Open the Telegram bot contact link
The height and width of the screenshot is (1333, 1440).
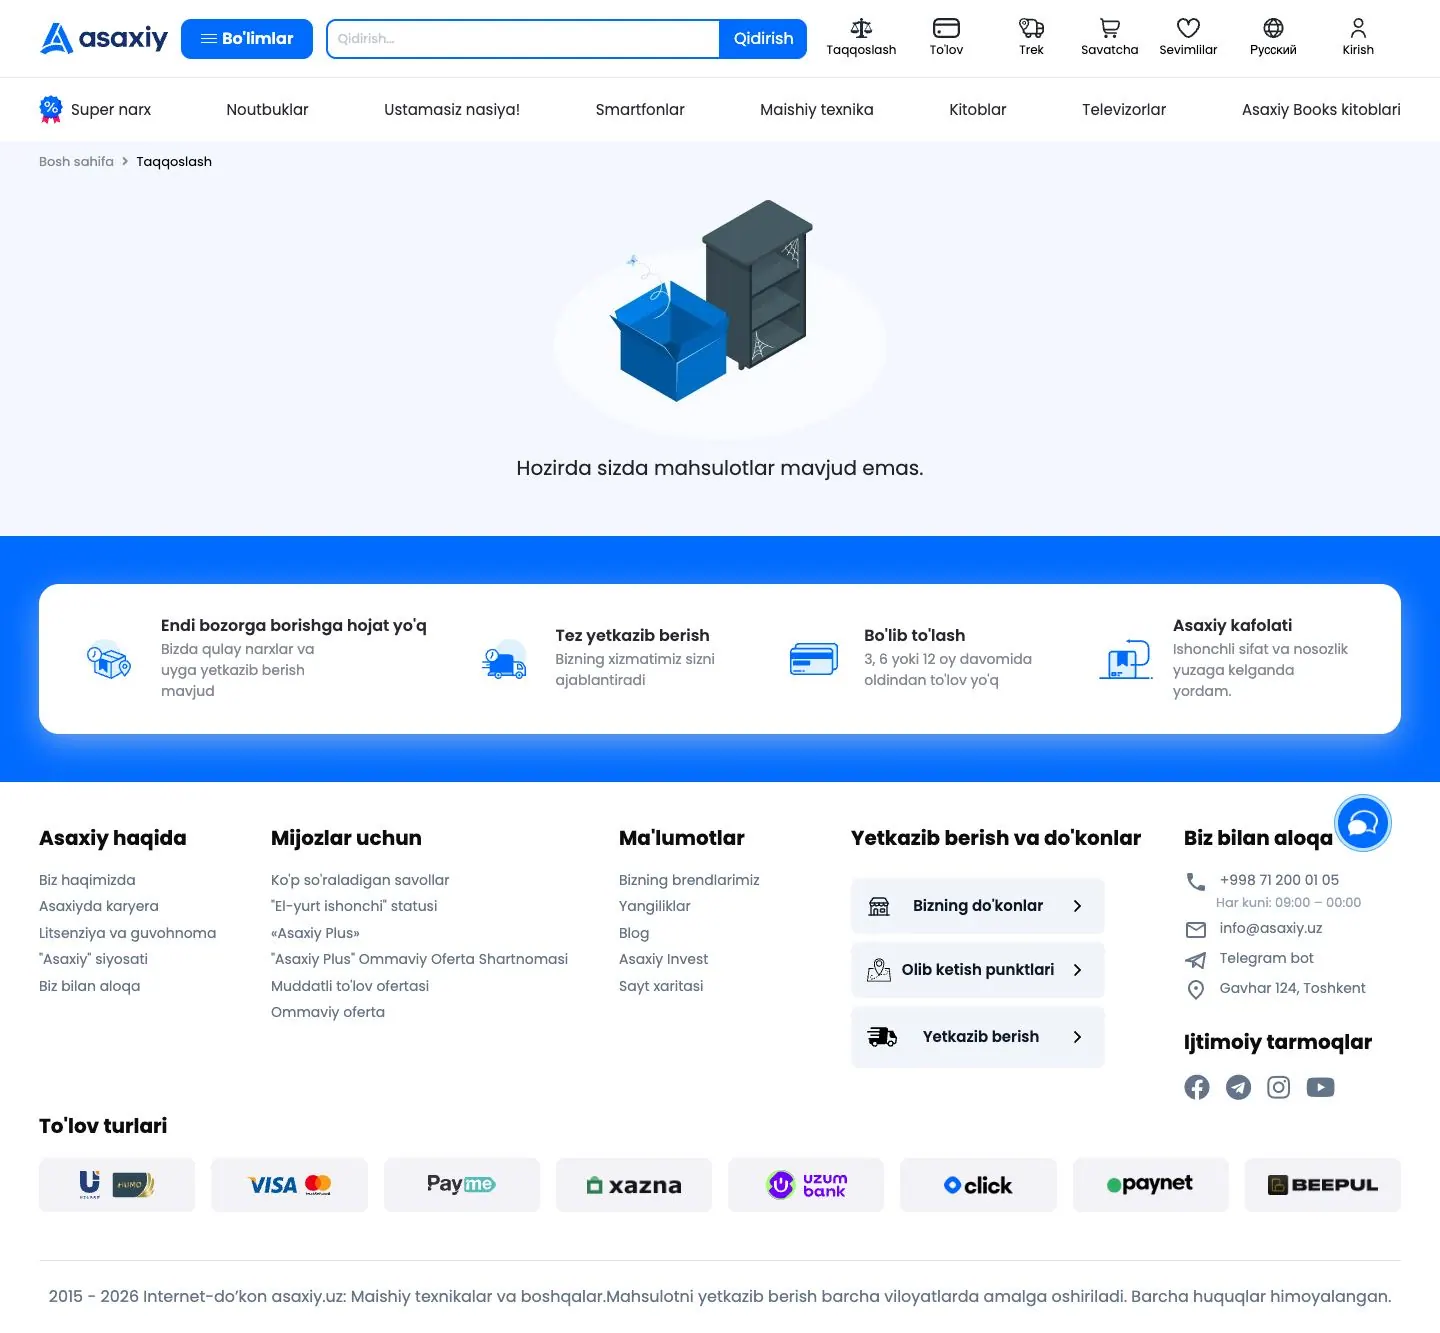1266,958
